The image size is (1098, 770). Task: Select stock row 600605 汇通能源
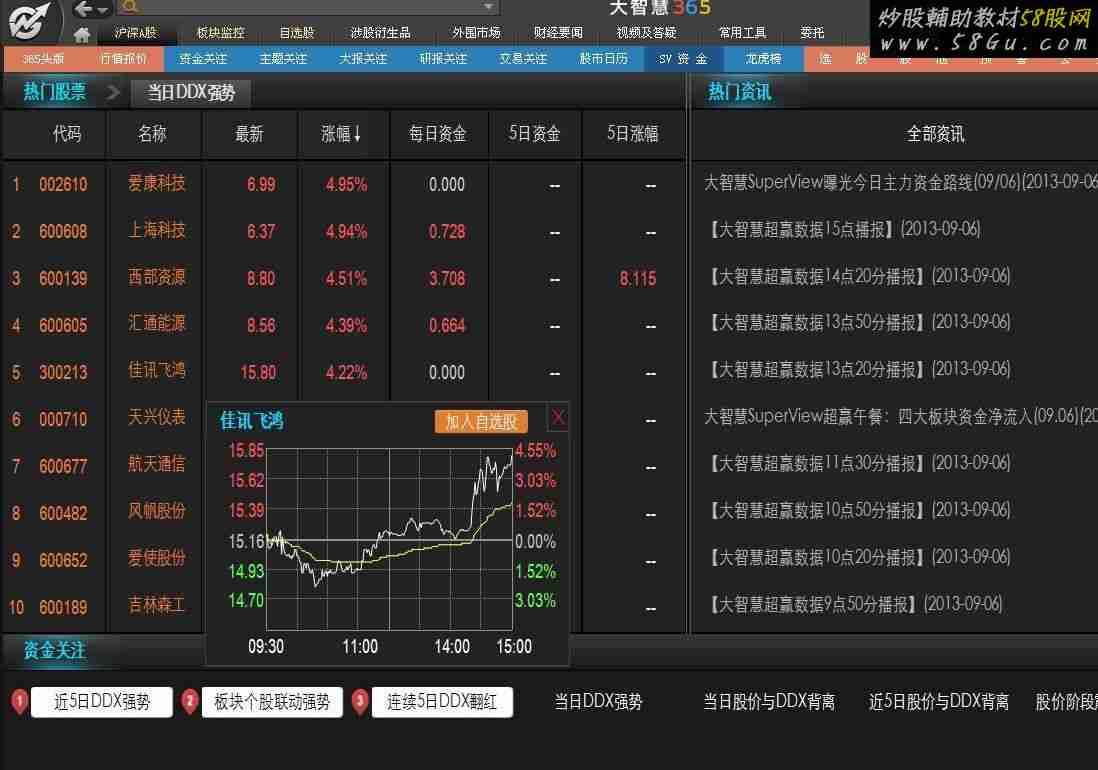[343, 326]
